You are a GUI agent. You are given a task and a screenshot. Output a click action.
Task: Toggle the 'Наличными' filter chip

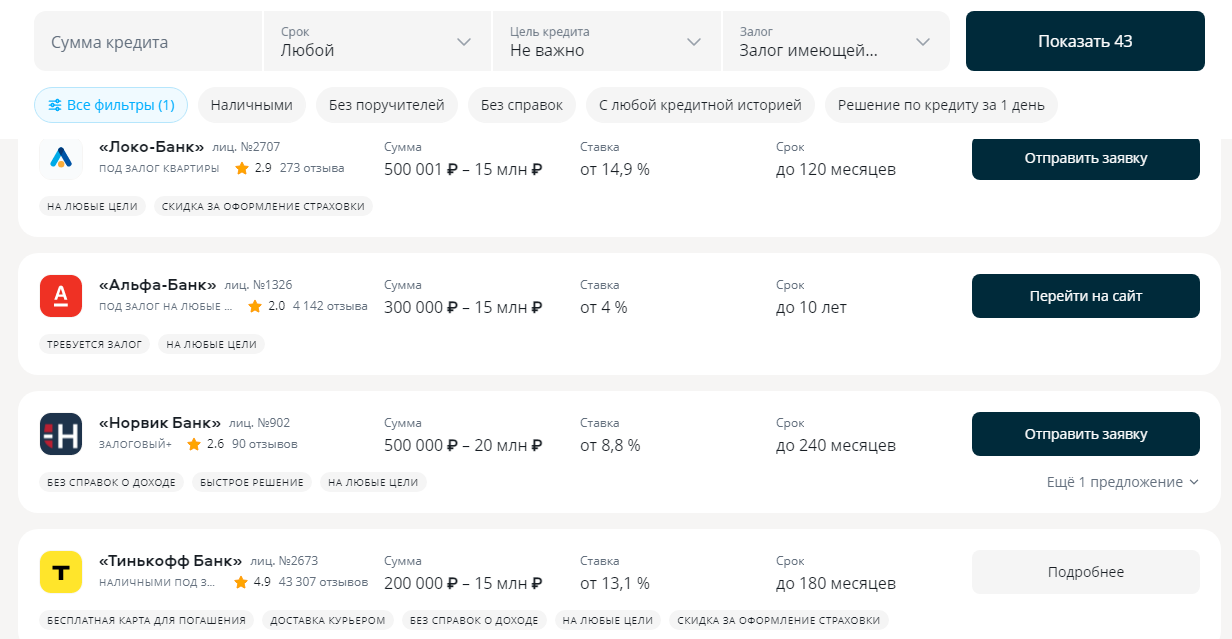[251, 105]
